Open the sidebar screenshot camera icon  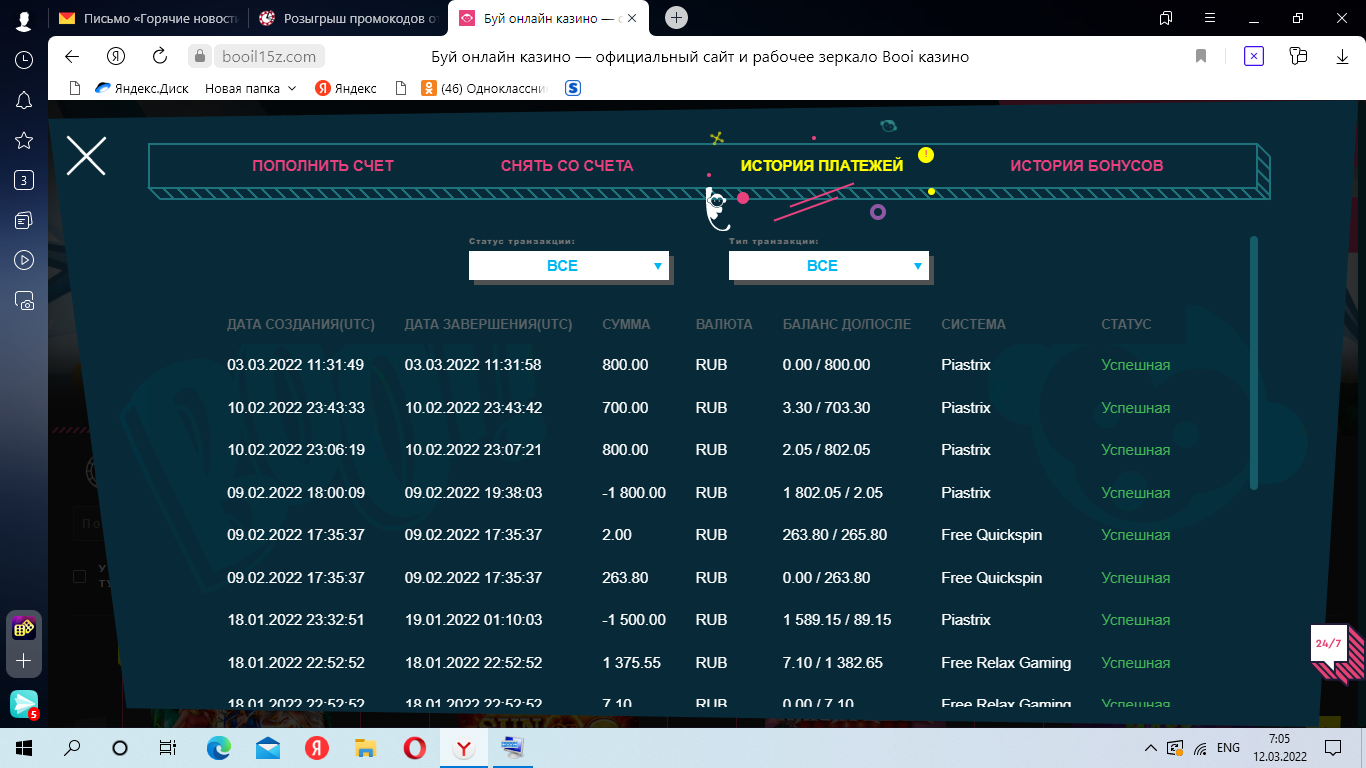tap(24, 300)
